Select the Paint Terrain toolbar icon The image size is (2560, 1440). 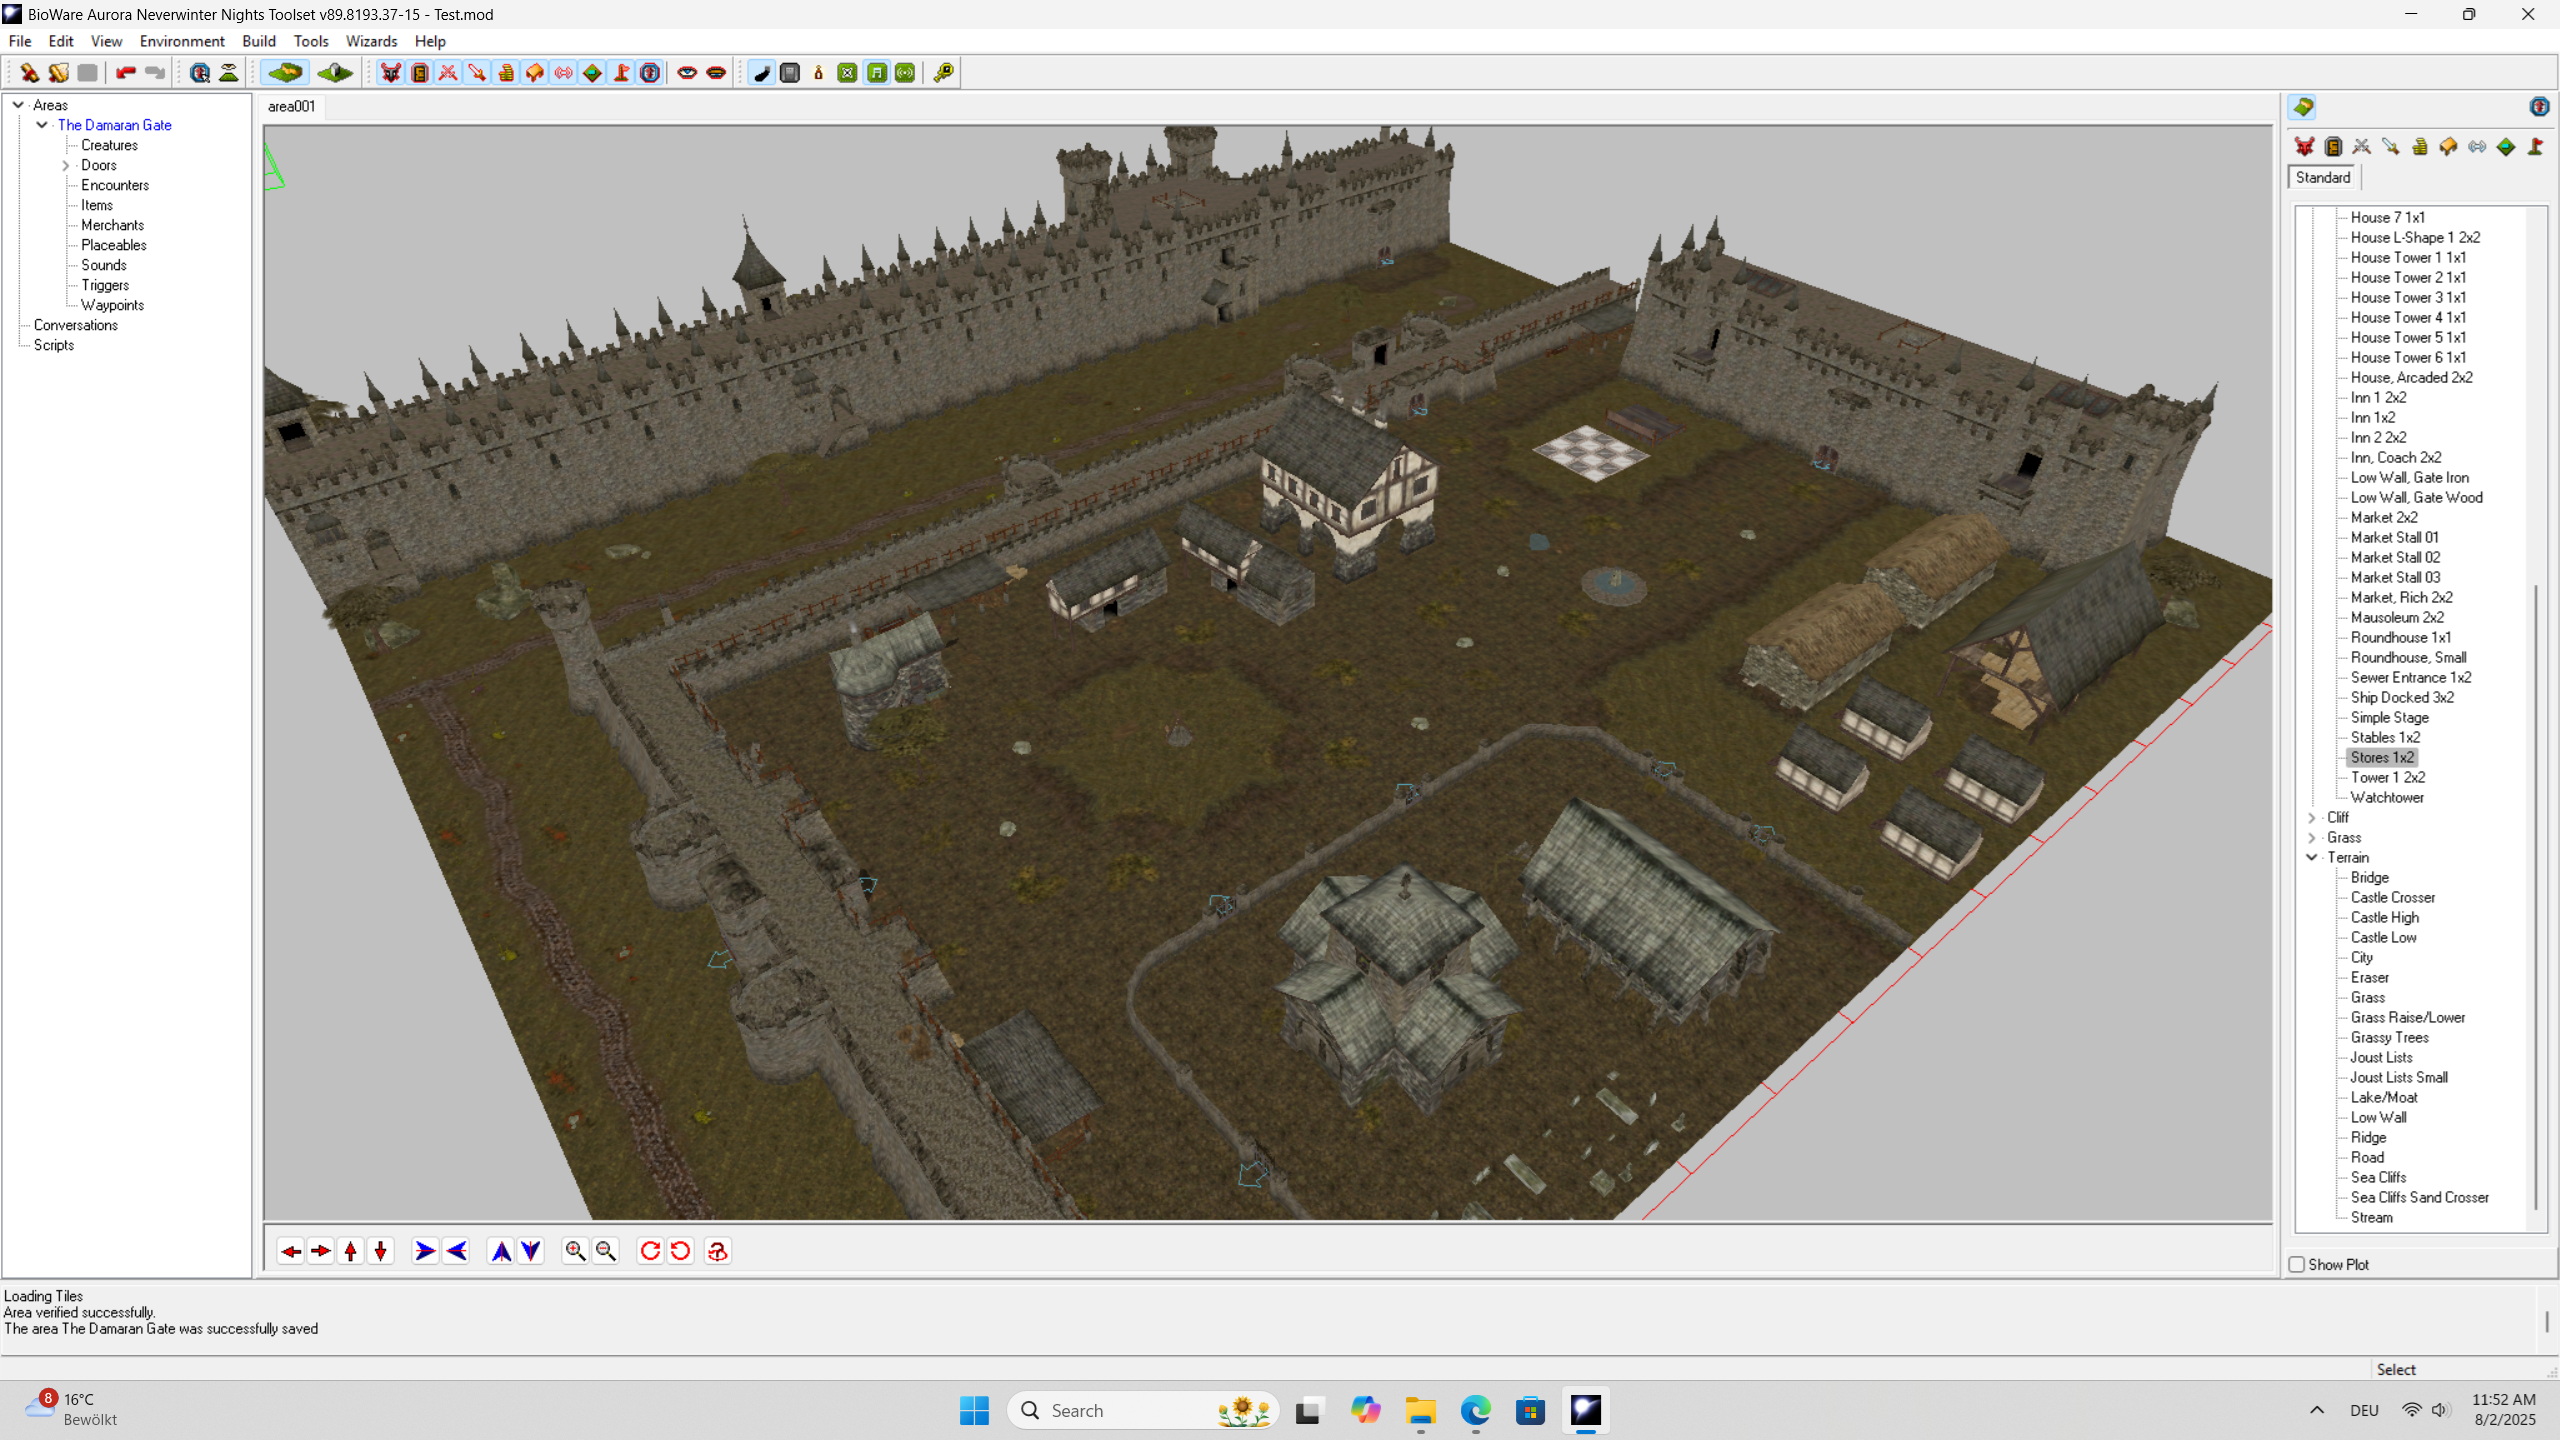pyautogui.click(x=285, y=72)
